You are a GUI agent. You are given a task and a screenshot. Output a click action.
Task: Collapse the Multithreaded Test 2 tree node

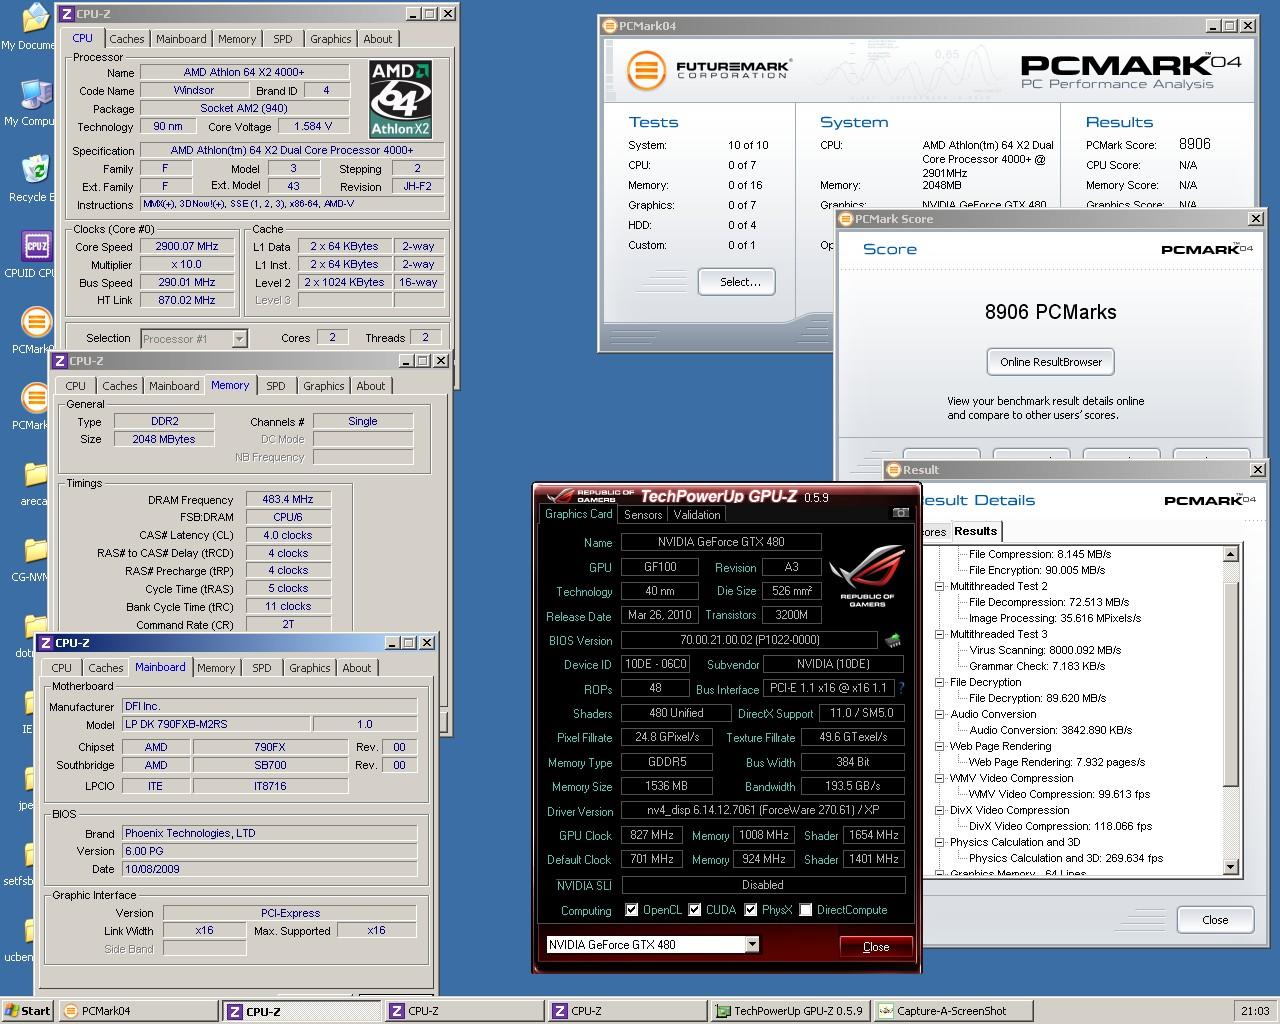(x=940, y=586)
